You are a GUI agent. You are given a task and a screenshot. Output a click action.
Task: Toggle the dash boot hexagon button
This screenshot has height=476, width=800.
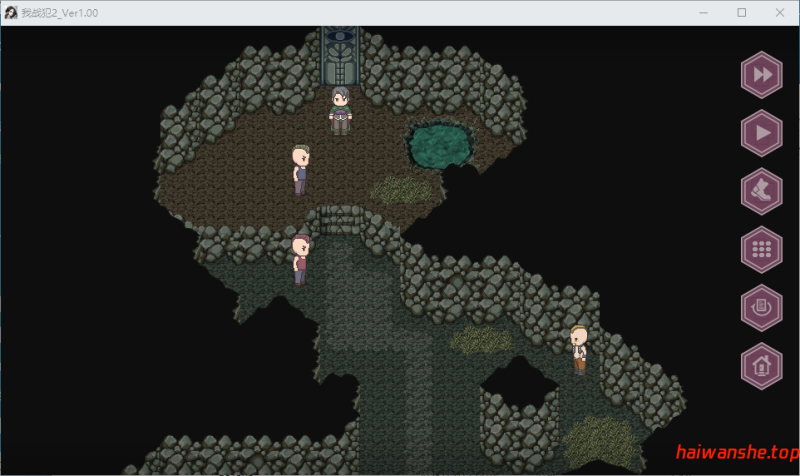761,191
